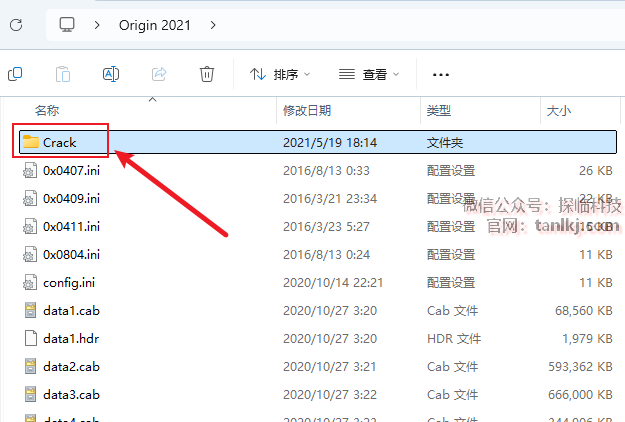
Task: Click the config.ini file icon
Action: [x=30, y=283]
